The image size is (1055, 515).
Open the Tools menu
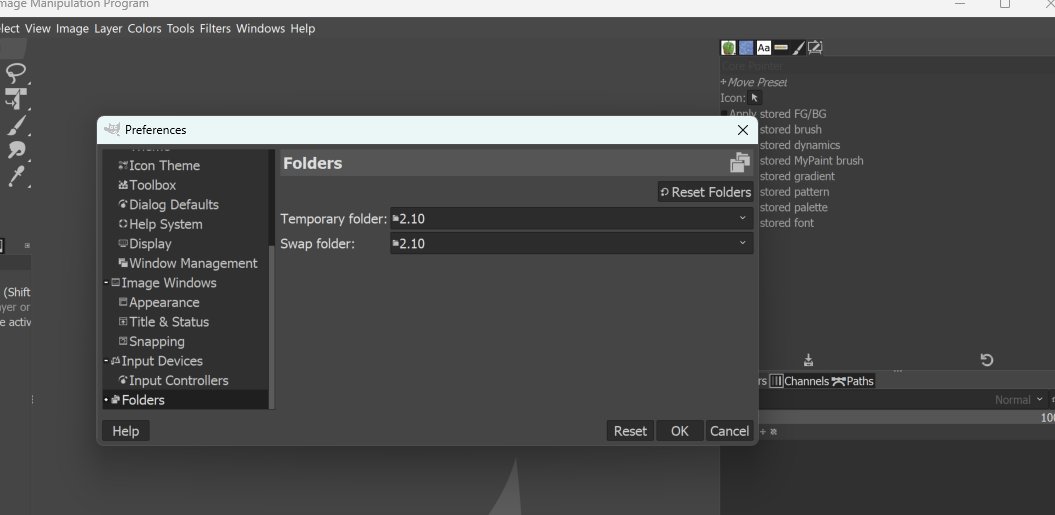(180, 28)
